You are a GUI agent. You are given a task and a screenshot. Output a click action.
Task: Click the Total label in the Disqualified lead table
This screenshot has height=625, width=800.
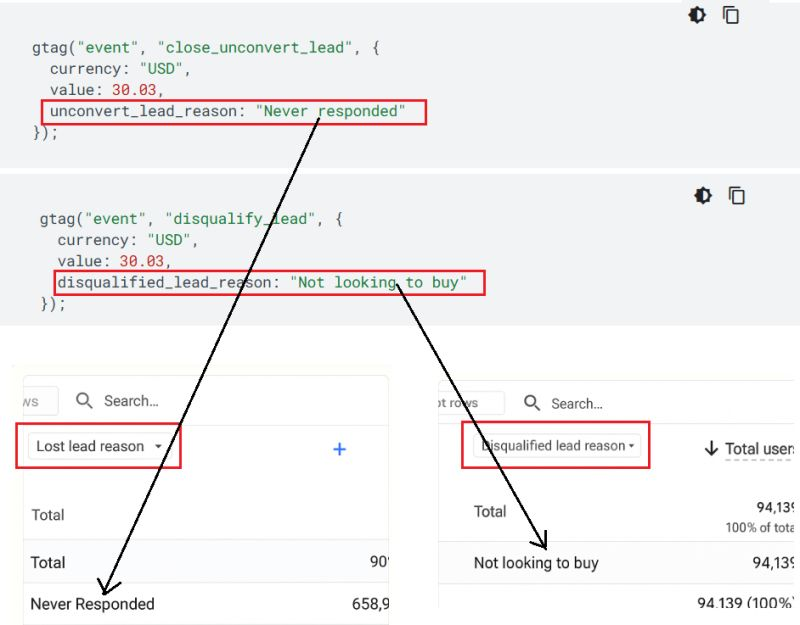click(x=490, y=511)
